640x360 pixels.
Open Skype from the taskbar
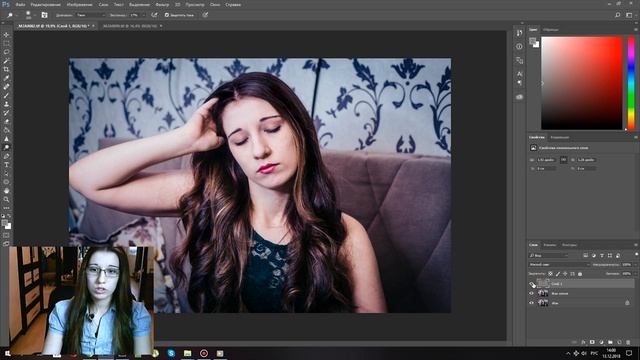(171, 353)
